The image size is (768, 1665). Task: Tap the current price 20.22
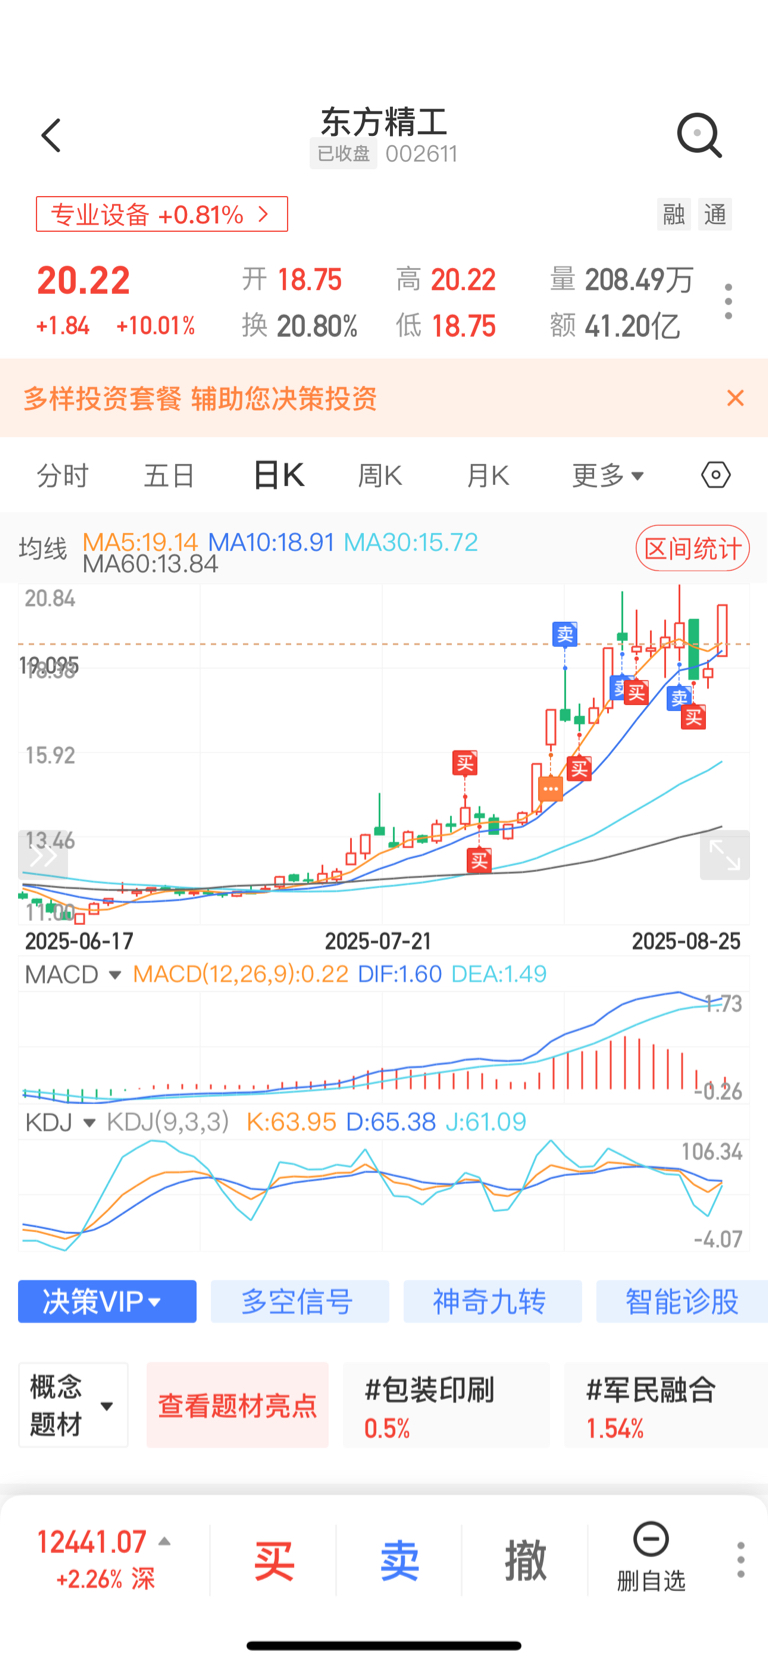[83, 281]
